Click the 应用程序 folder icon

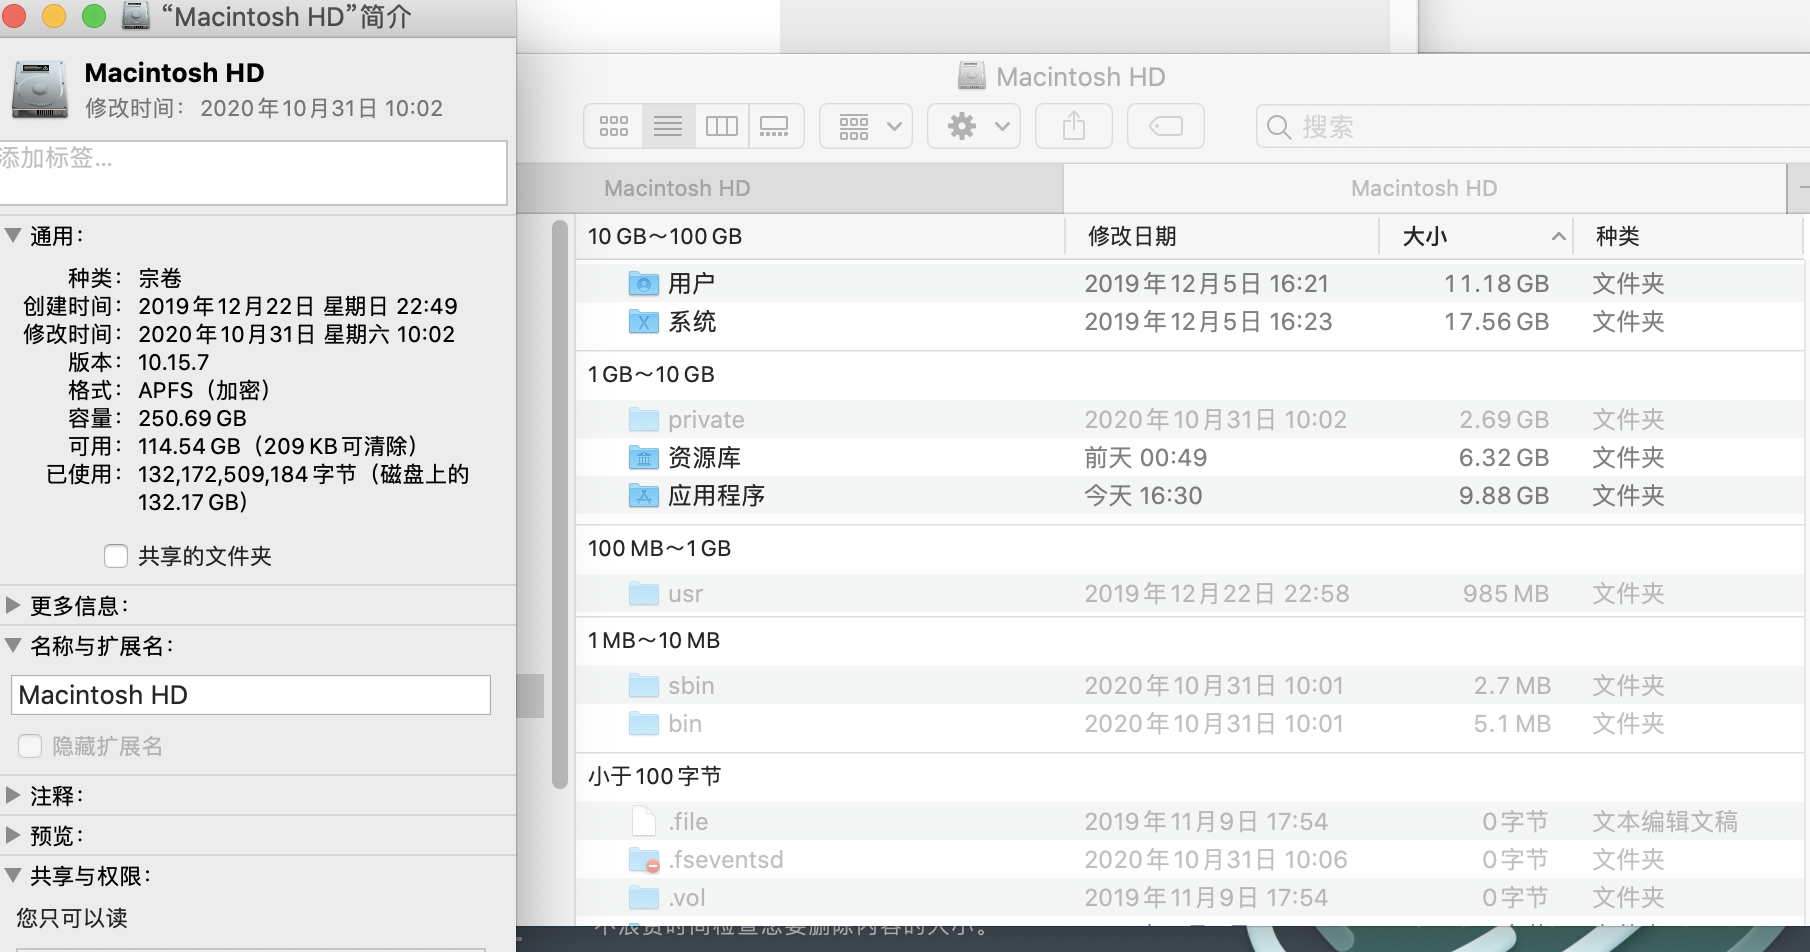(643, 496)
